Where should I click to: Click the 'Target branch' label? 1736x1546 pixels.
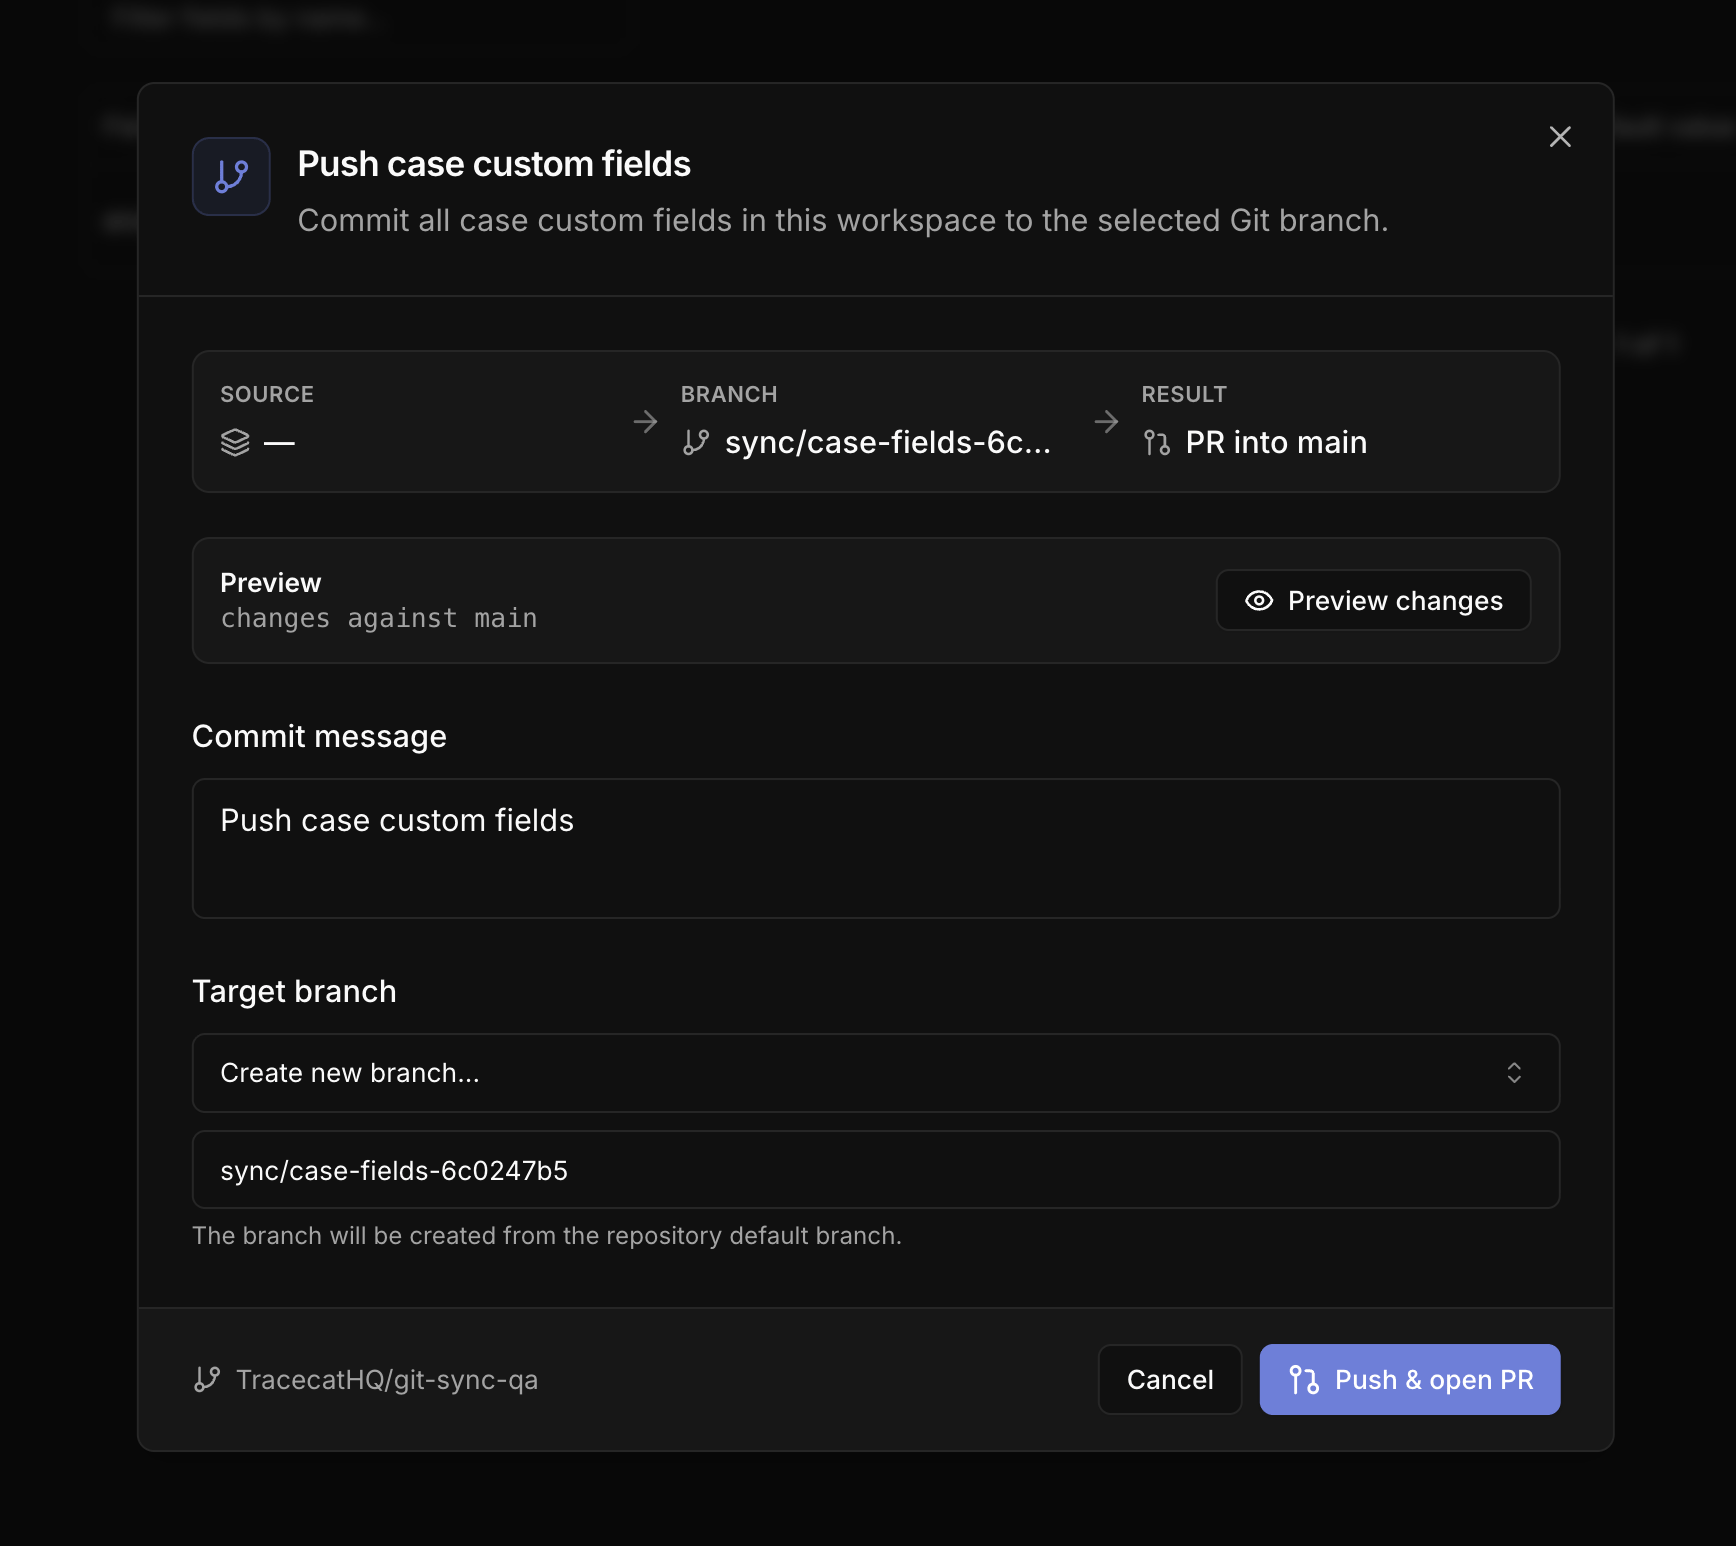294,992
